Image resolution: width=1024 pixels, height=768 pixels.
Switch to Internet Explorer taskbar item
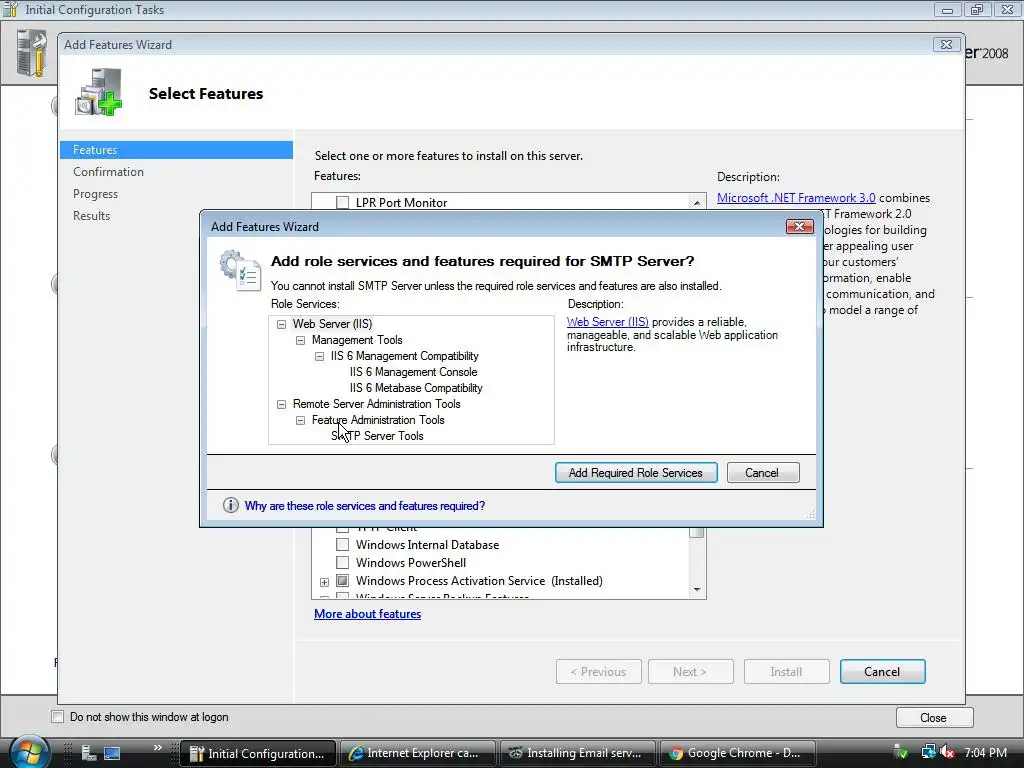pyautogui.click(x=418, y=754)
